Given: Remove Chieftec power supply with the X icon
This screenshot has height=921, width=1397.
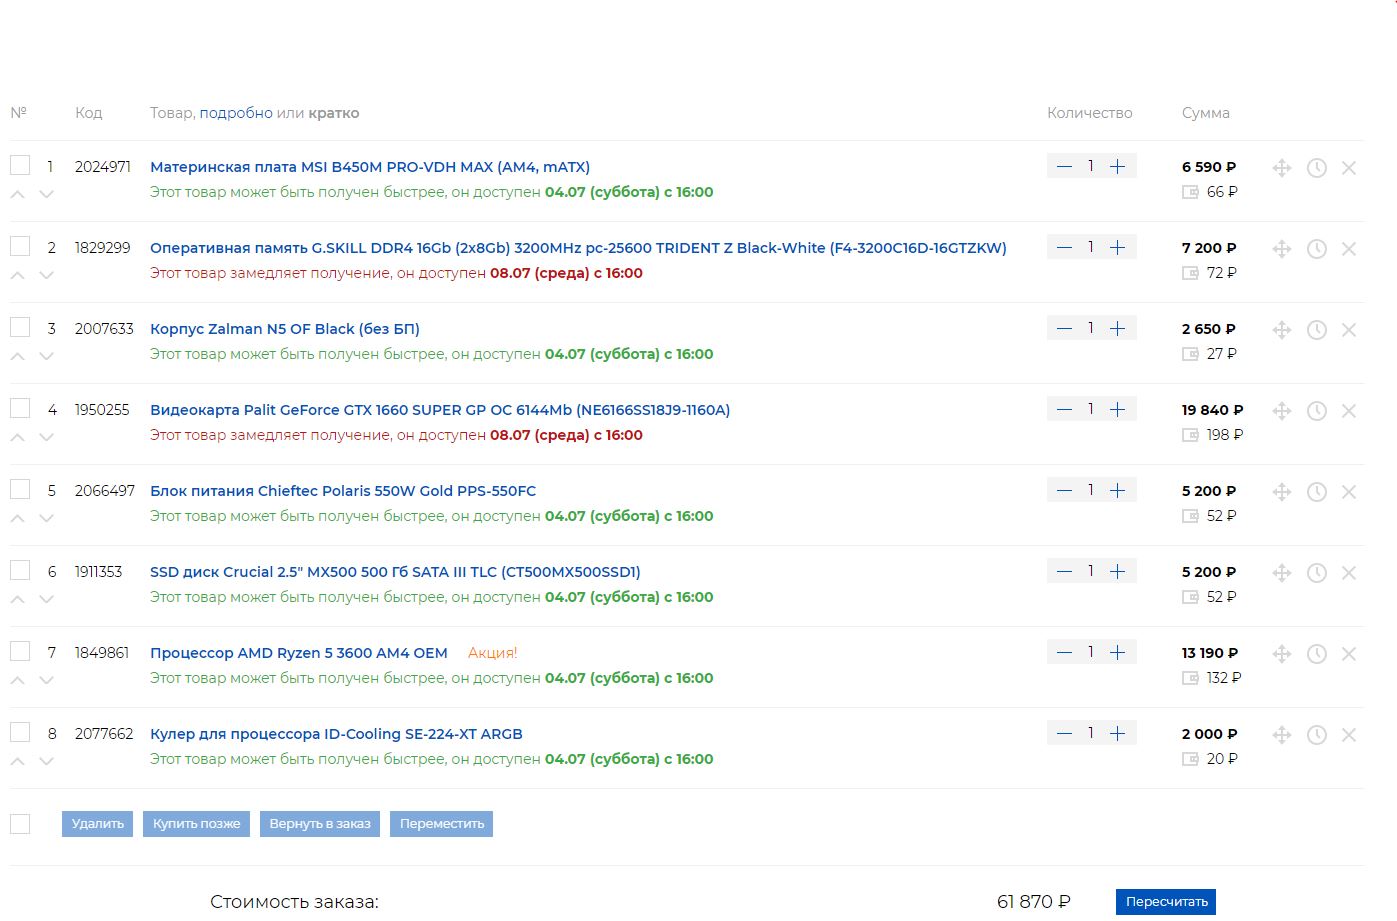Looking at the screenshot, I should [1349, 492].
